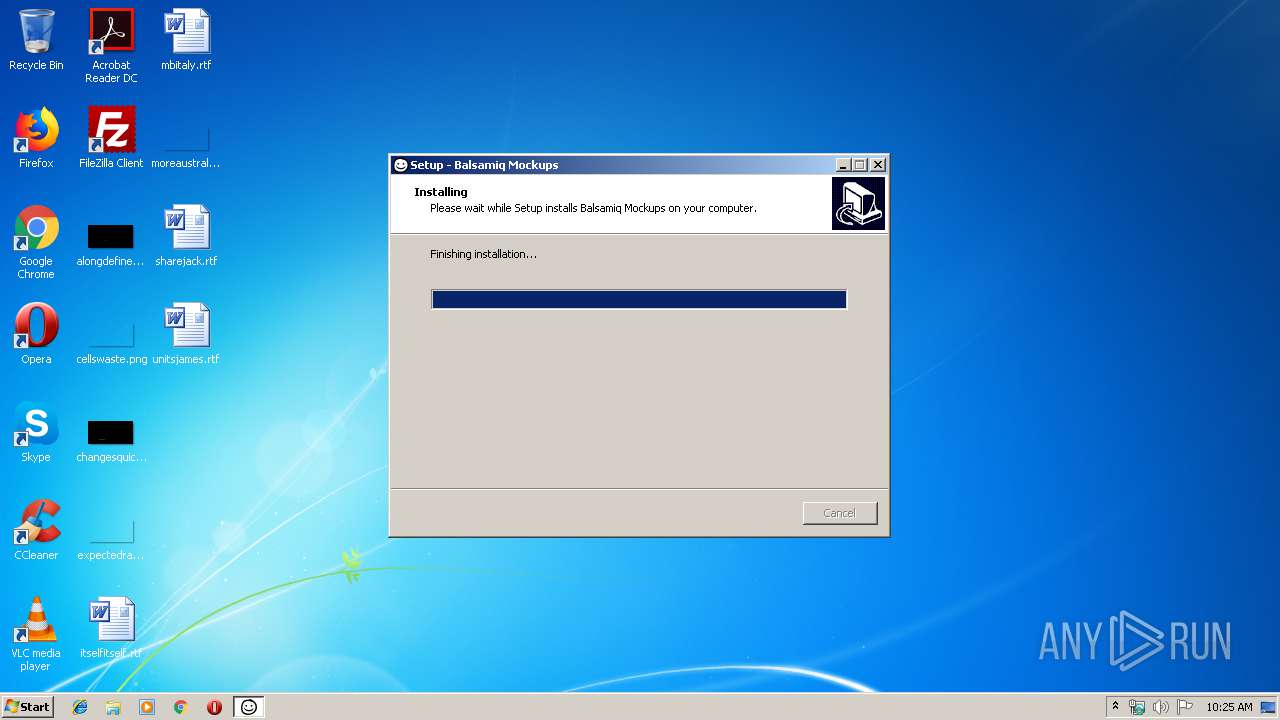1280x720 pixels.
Task: Launch the Opera desktop shortcut
Action: click(x=36, y=335)
